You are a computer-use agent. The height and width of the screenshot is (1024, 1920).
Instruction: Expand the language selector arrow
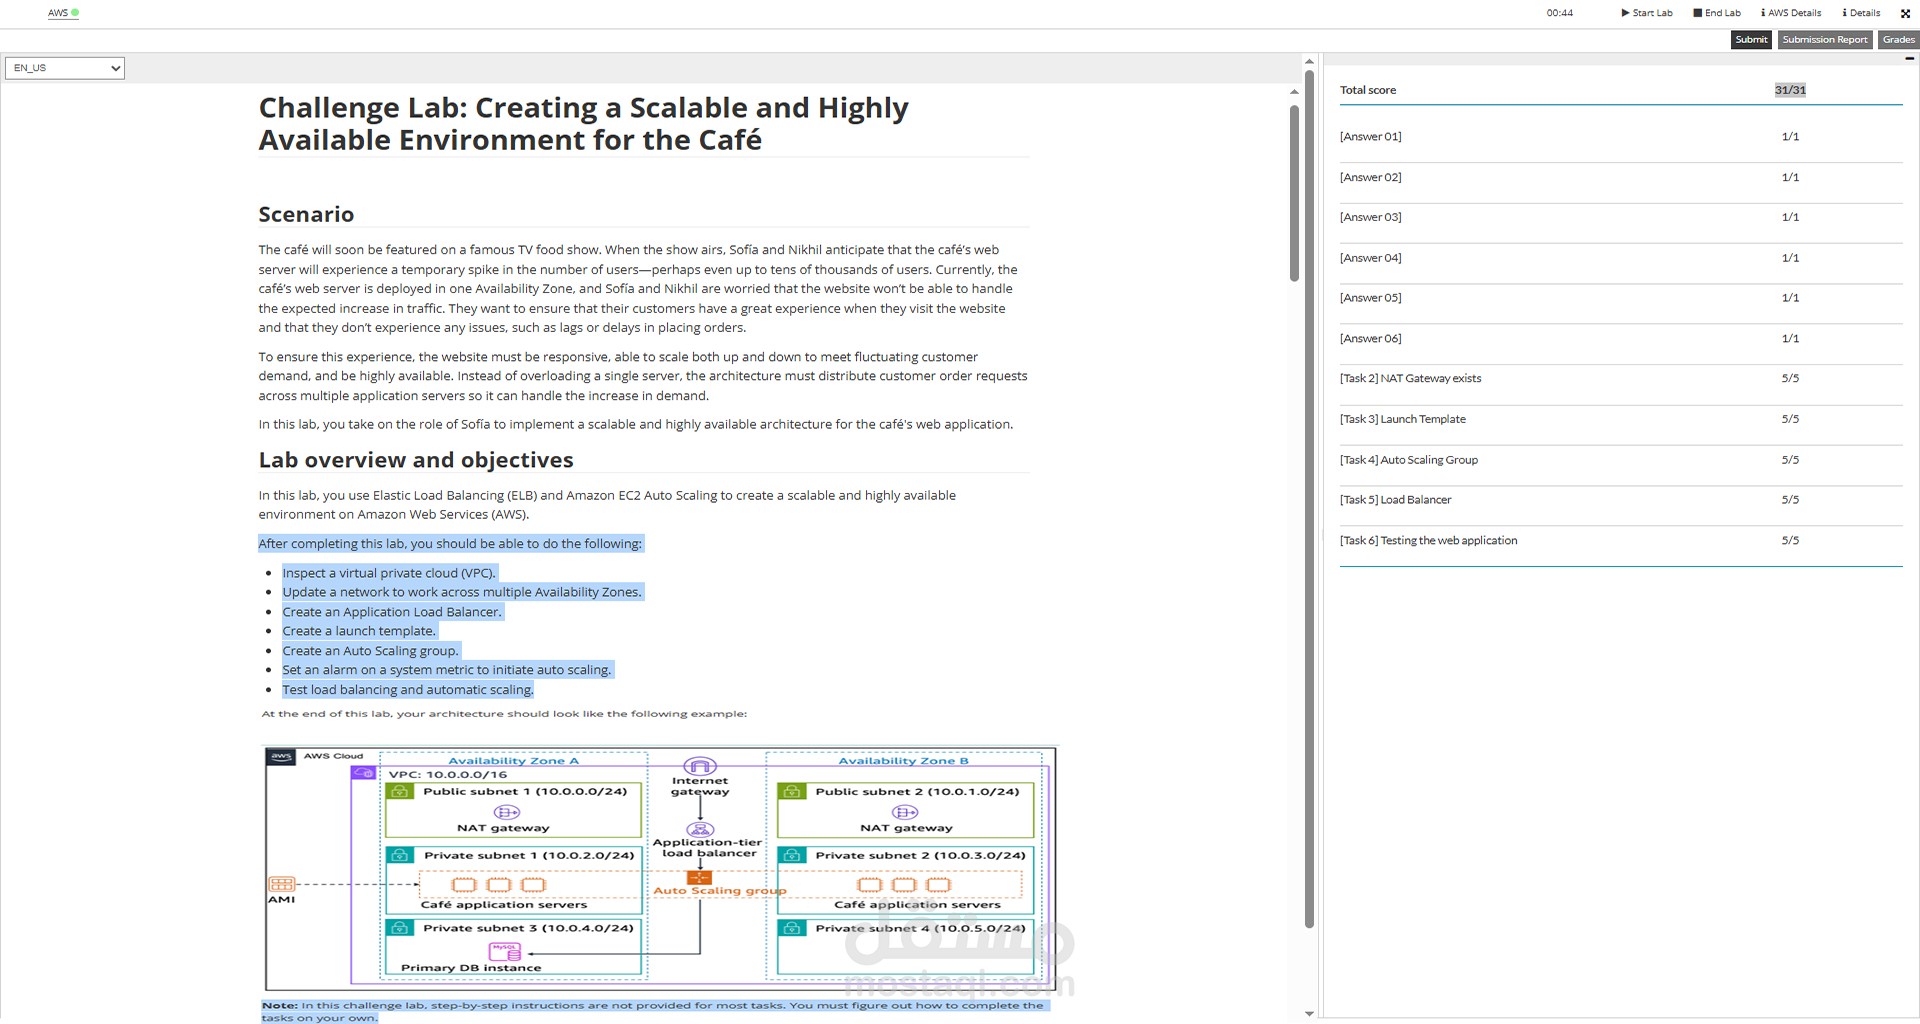click(x=114, y=68)
